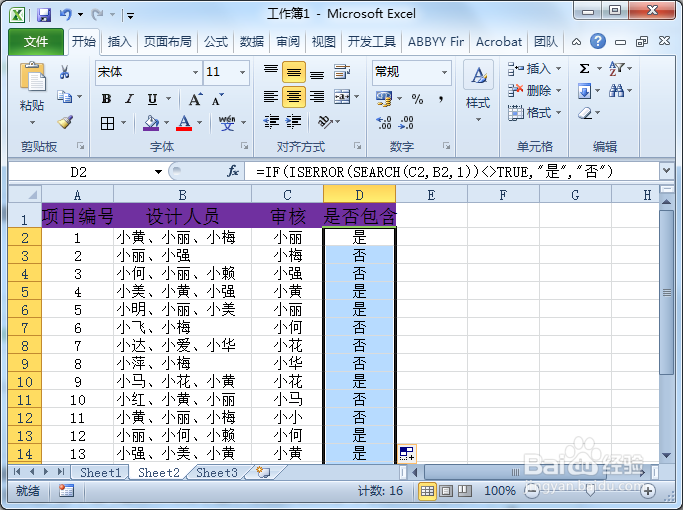Screen dimensions: 683x510
Task: Toggle middle vertical alignment
Action: click(x=294, y=71)
